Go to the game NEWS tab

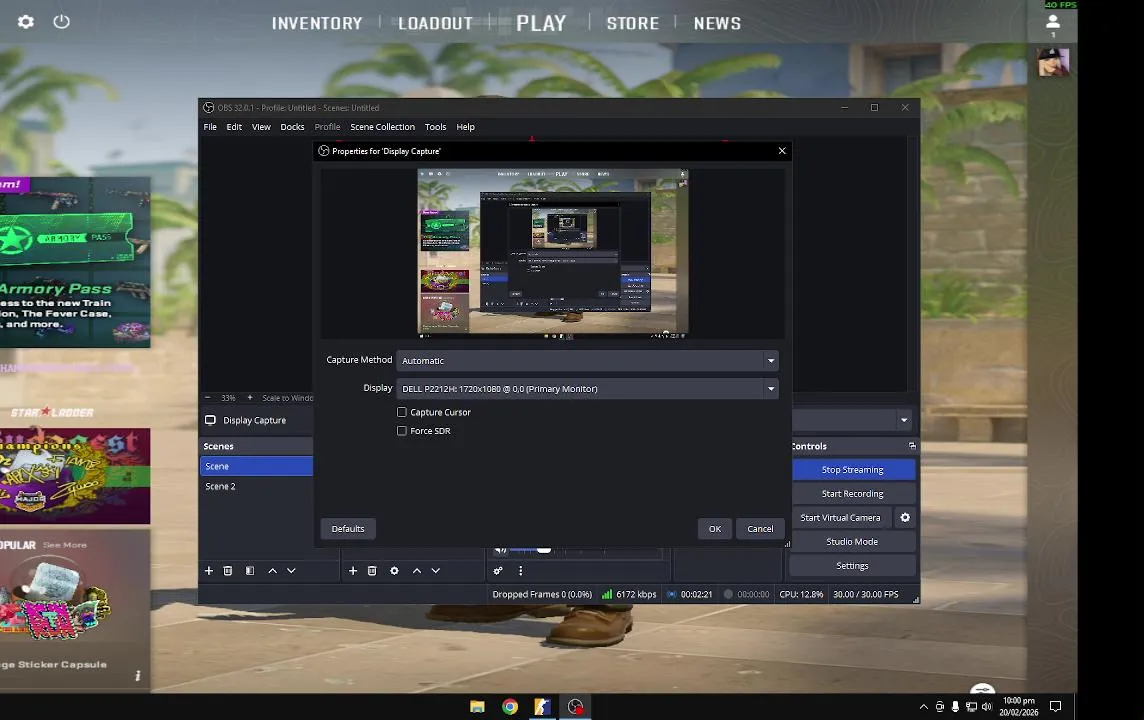(x=717, y=23)
